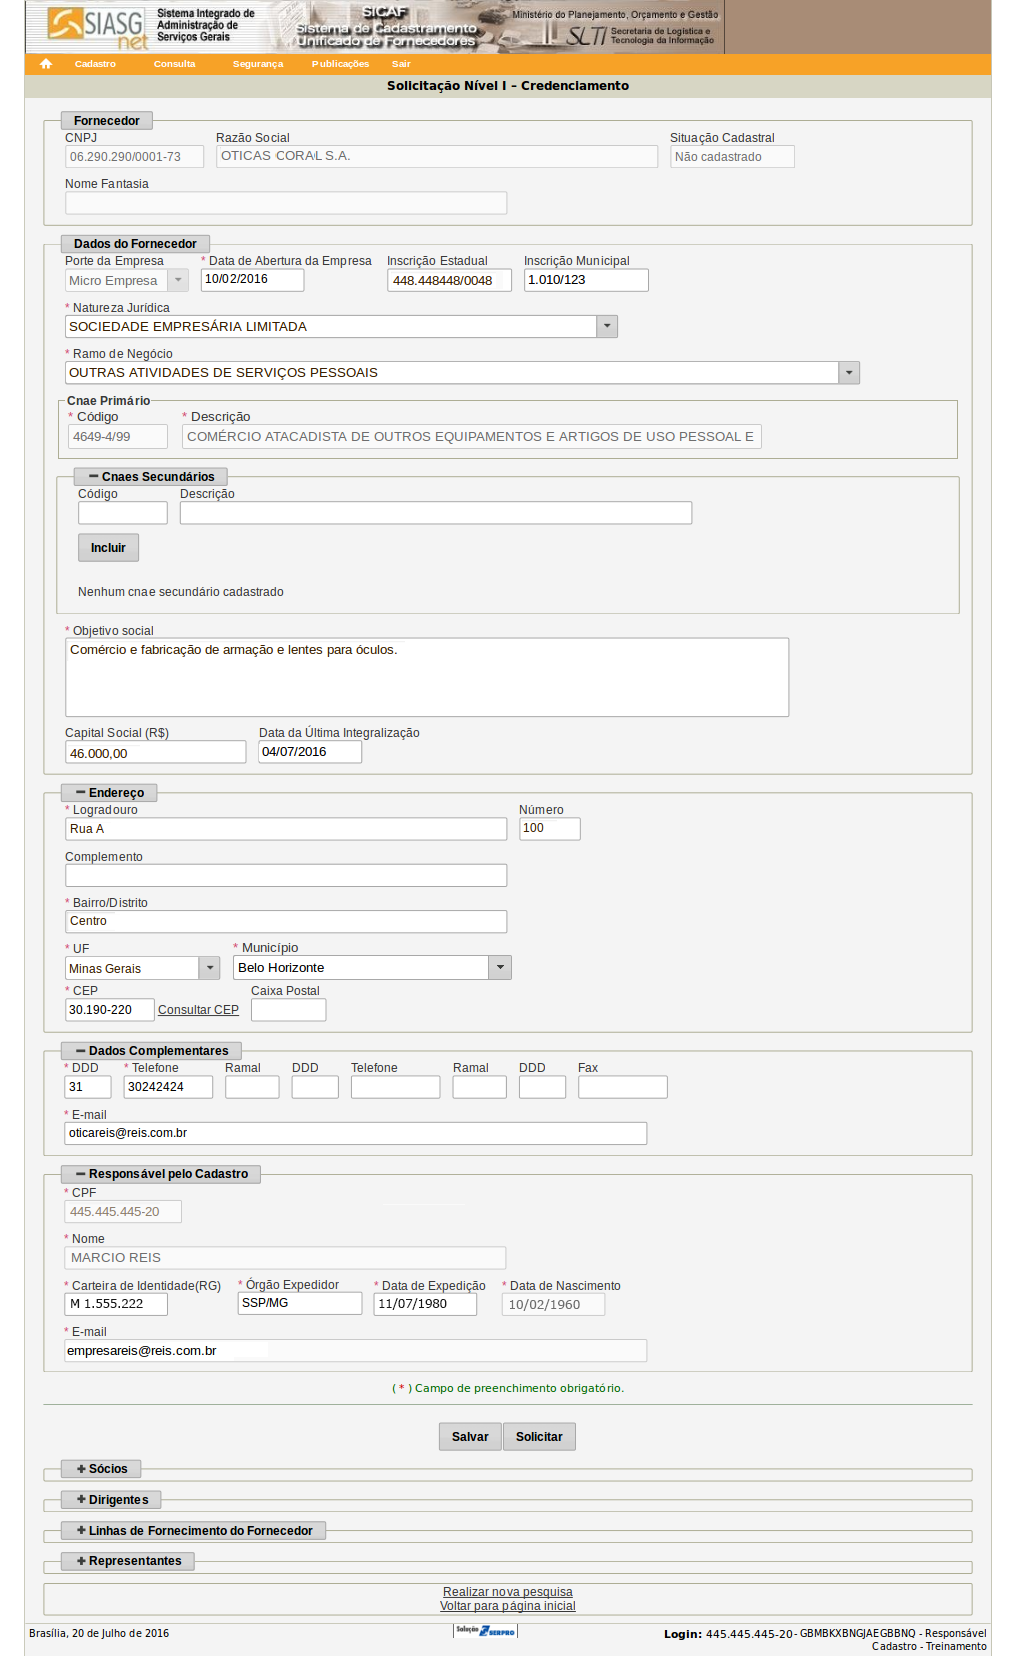Click the E-mail field with oticareis@reis.com.br

coord(356,1133)
